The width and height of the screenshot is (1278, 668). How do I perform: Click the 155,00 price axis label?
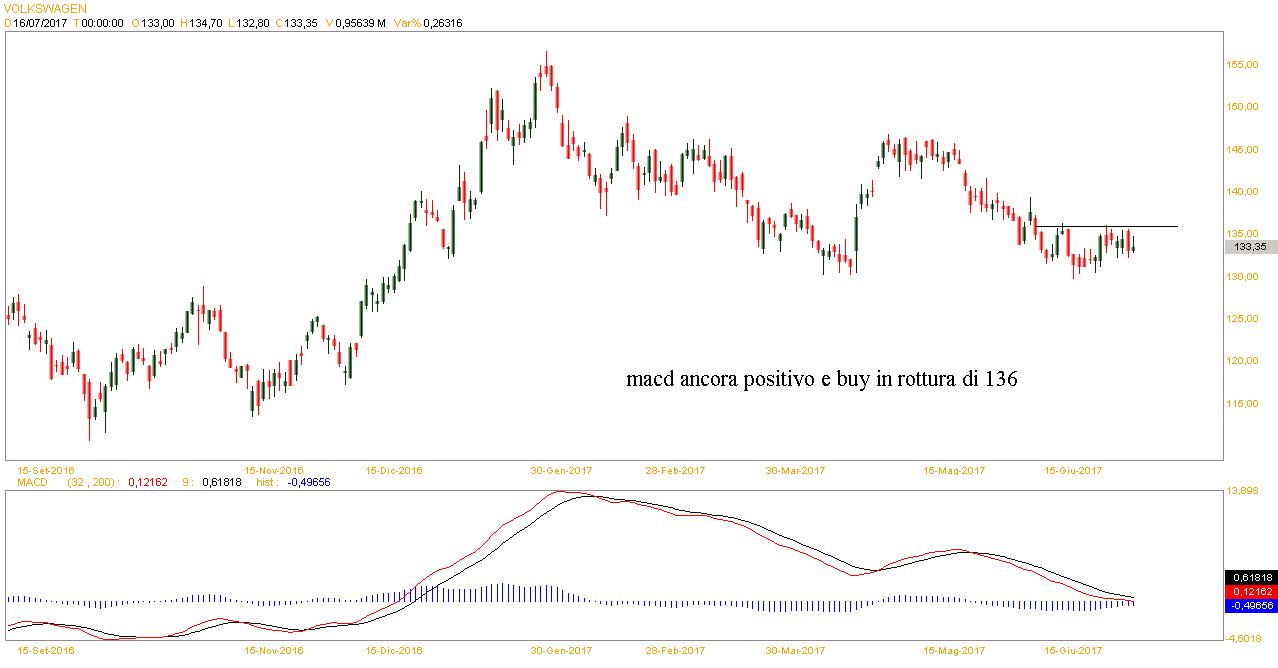coord(1244,65)
